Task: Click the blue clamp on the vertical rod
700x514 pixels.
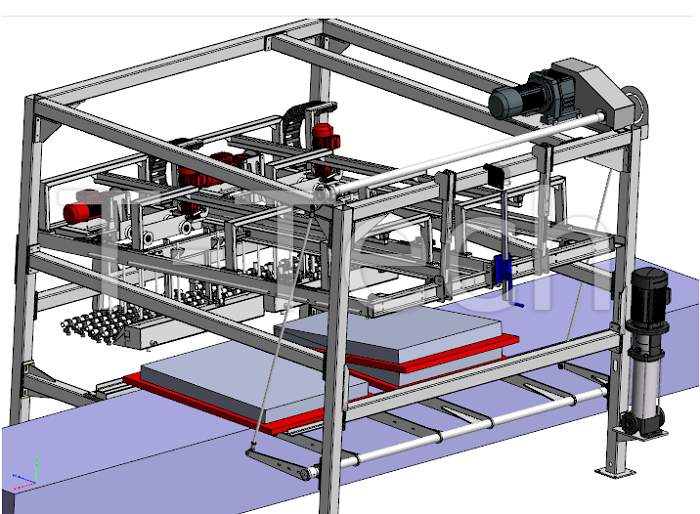Action: pyautogui.click(x=503, y=269)
